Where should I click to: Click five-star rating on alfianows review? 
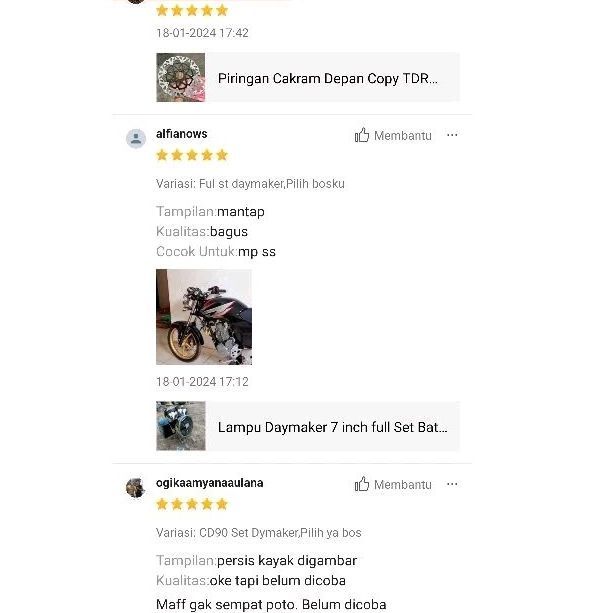192,155
